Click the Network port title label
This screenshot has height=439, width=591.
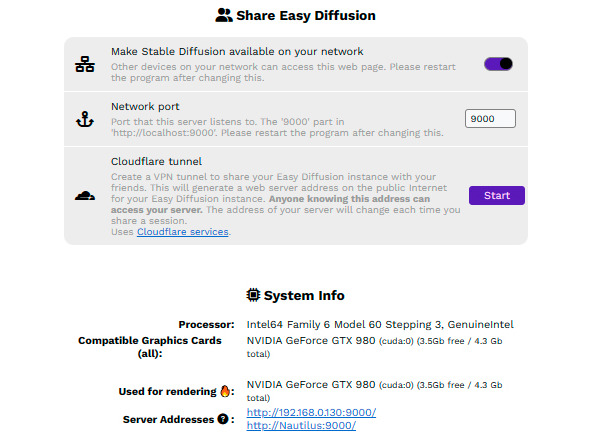pos(145,106)
